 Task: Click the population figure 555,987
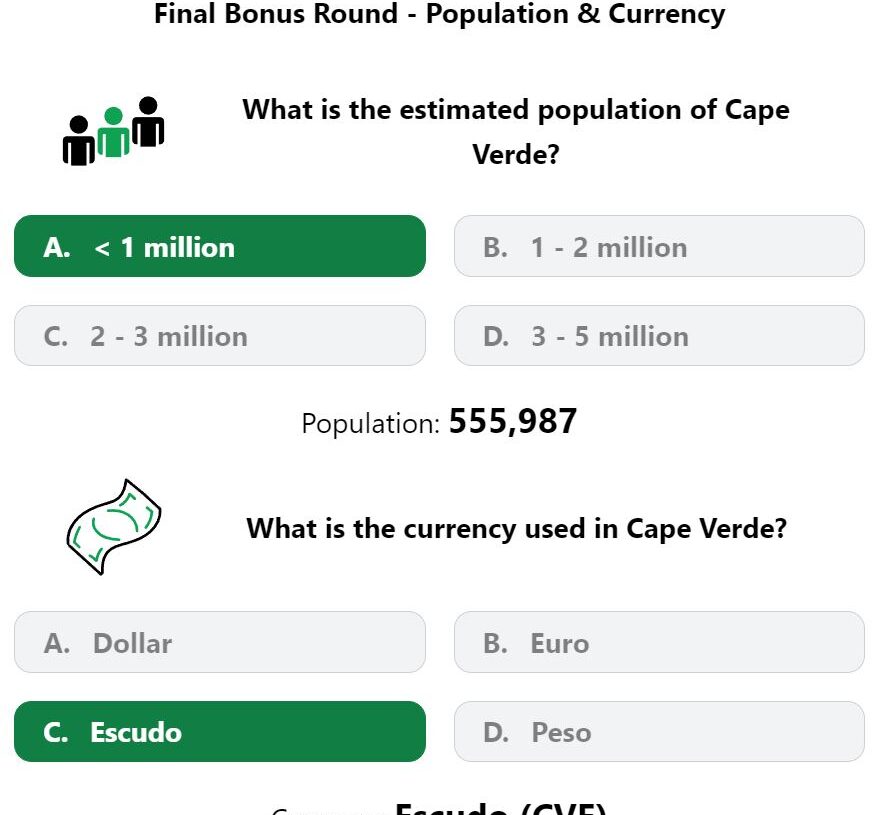pos(513,421)
